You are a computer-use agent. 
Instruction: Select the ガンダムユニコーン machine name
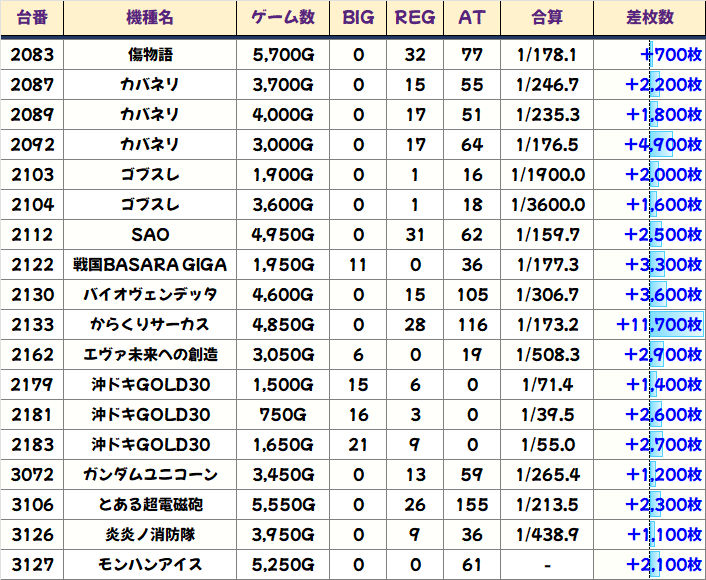click(149, 475)
